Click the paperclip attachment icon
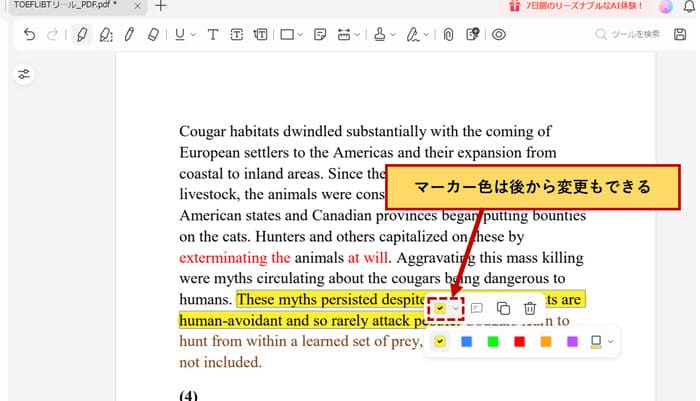 [x=449, y=35]
